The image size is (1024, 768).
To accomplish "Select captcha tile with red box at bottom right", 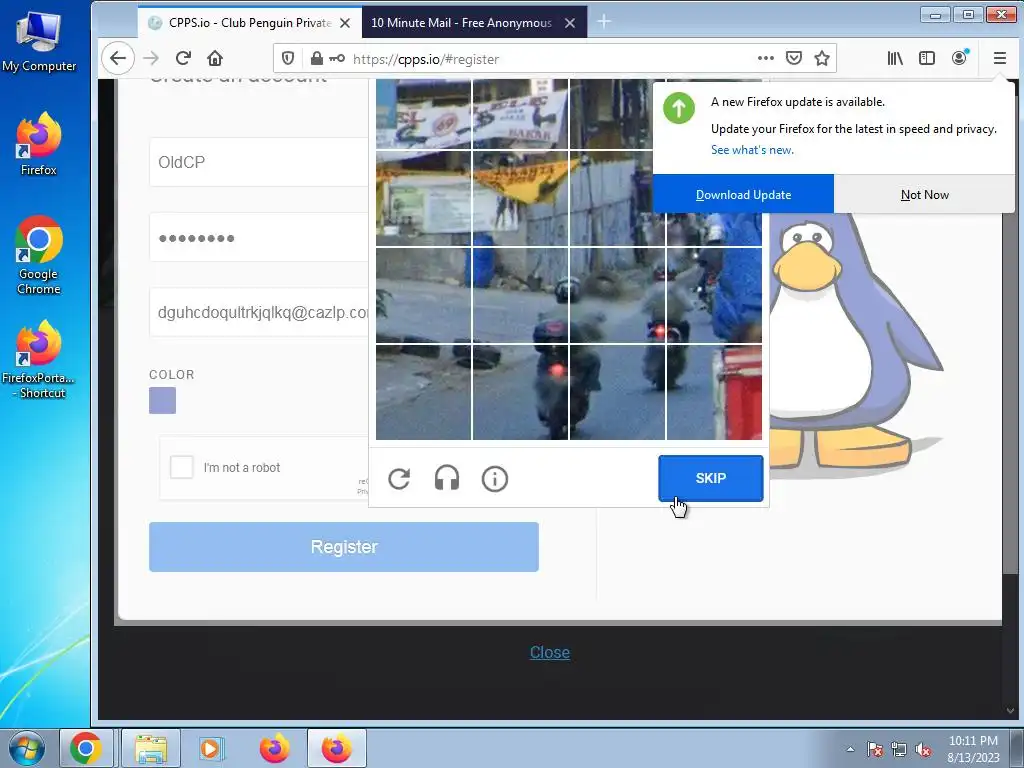I will coord(714,392).
